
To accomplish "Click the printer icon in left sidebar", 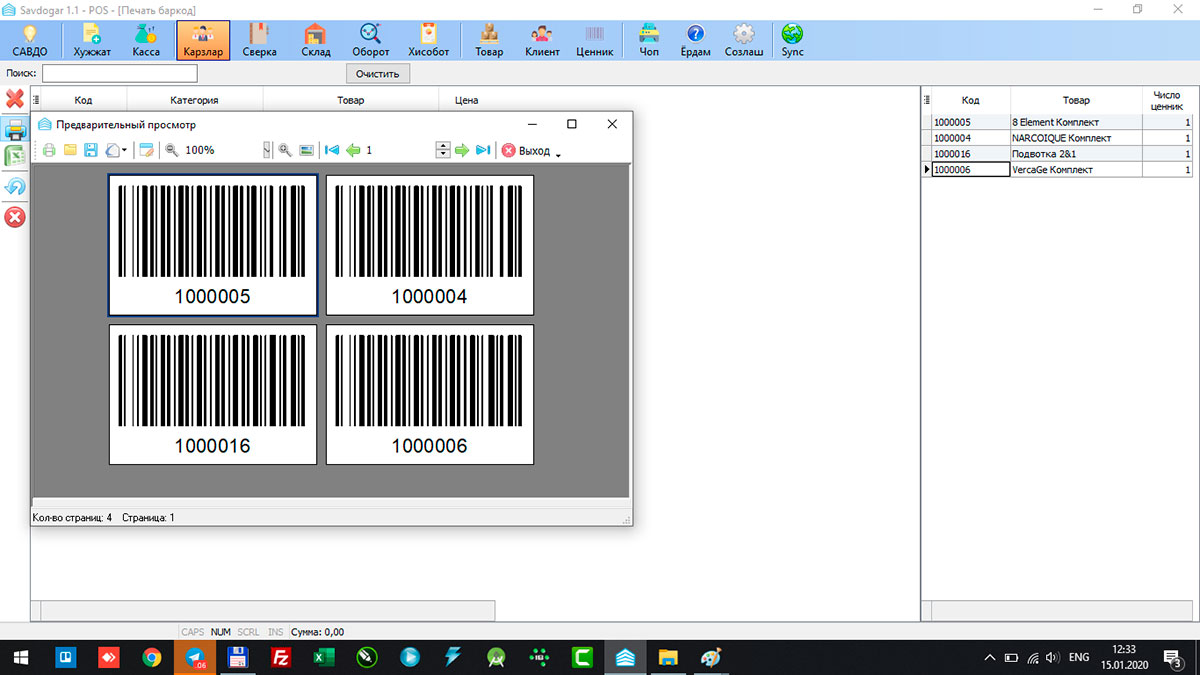I will point(15,128).
